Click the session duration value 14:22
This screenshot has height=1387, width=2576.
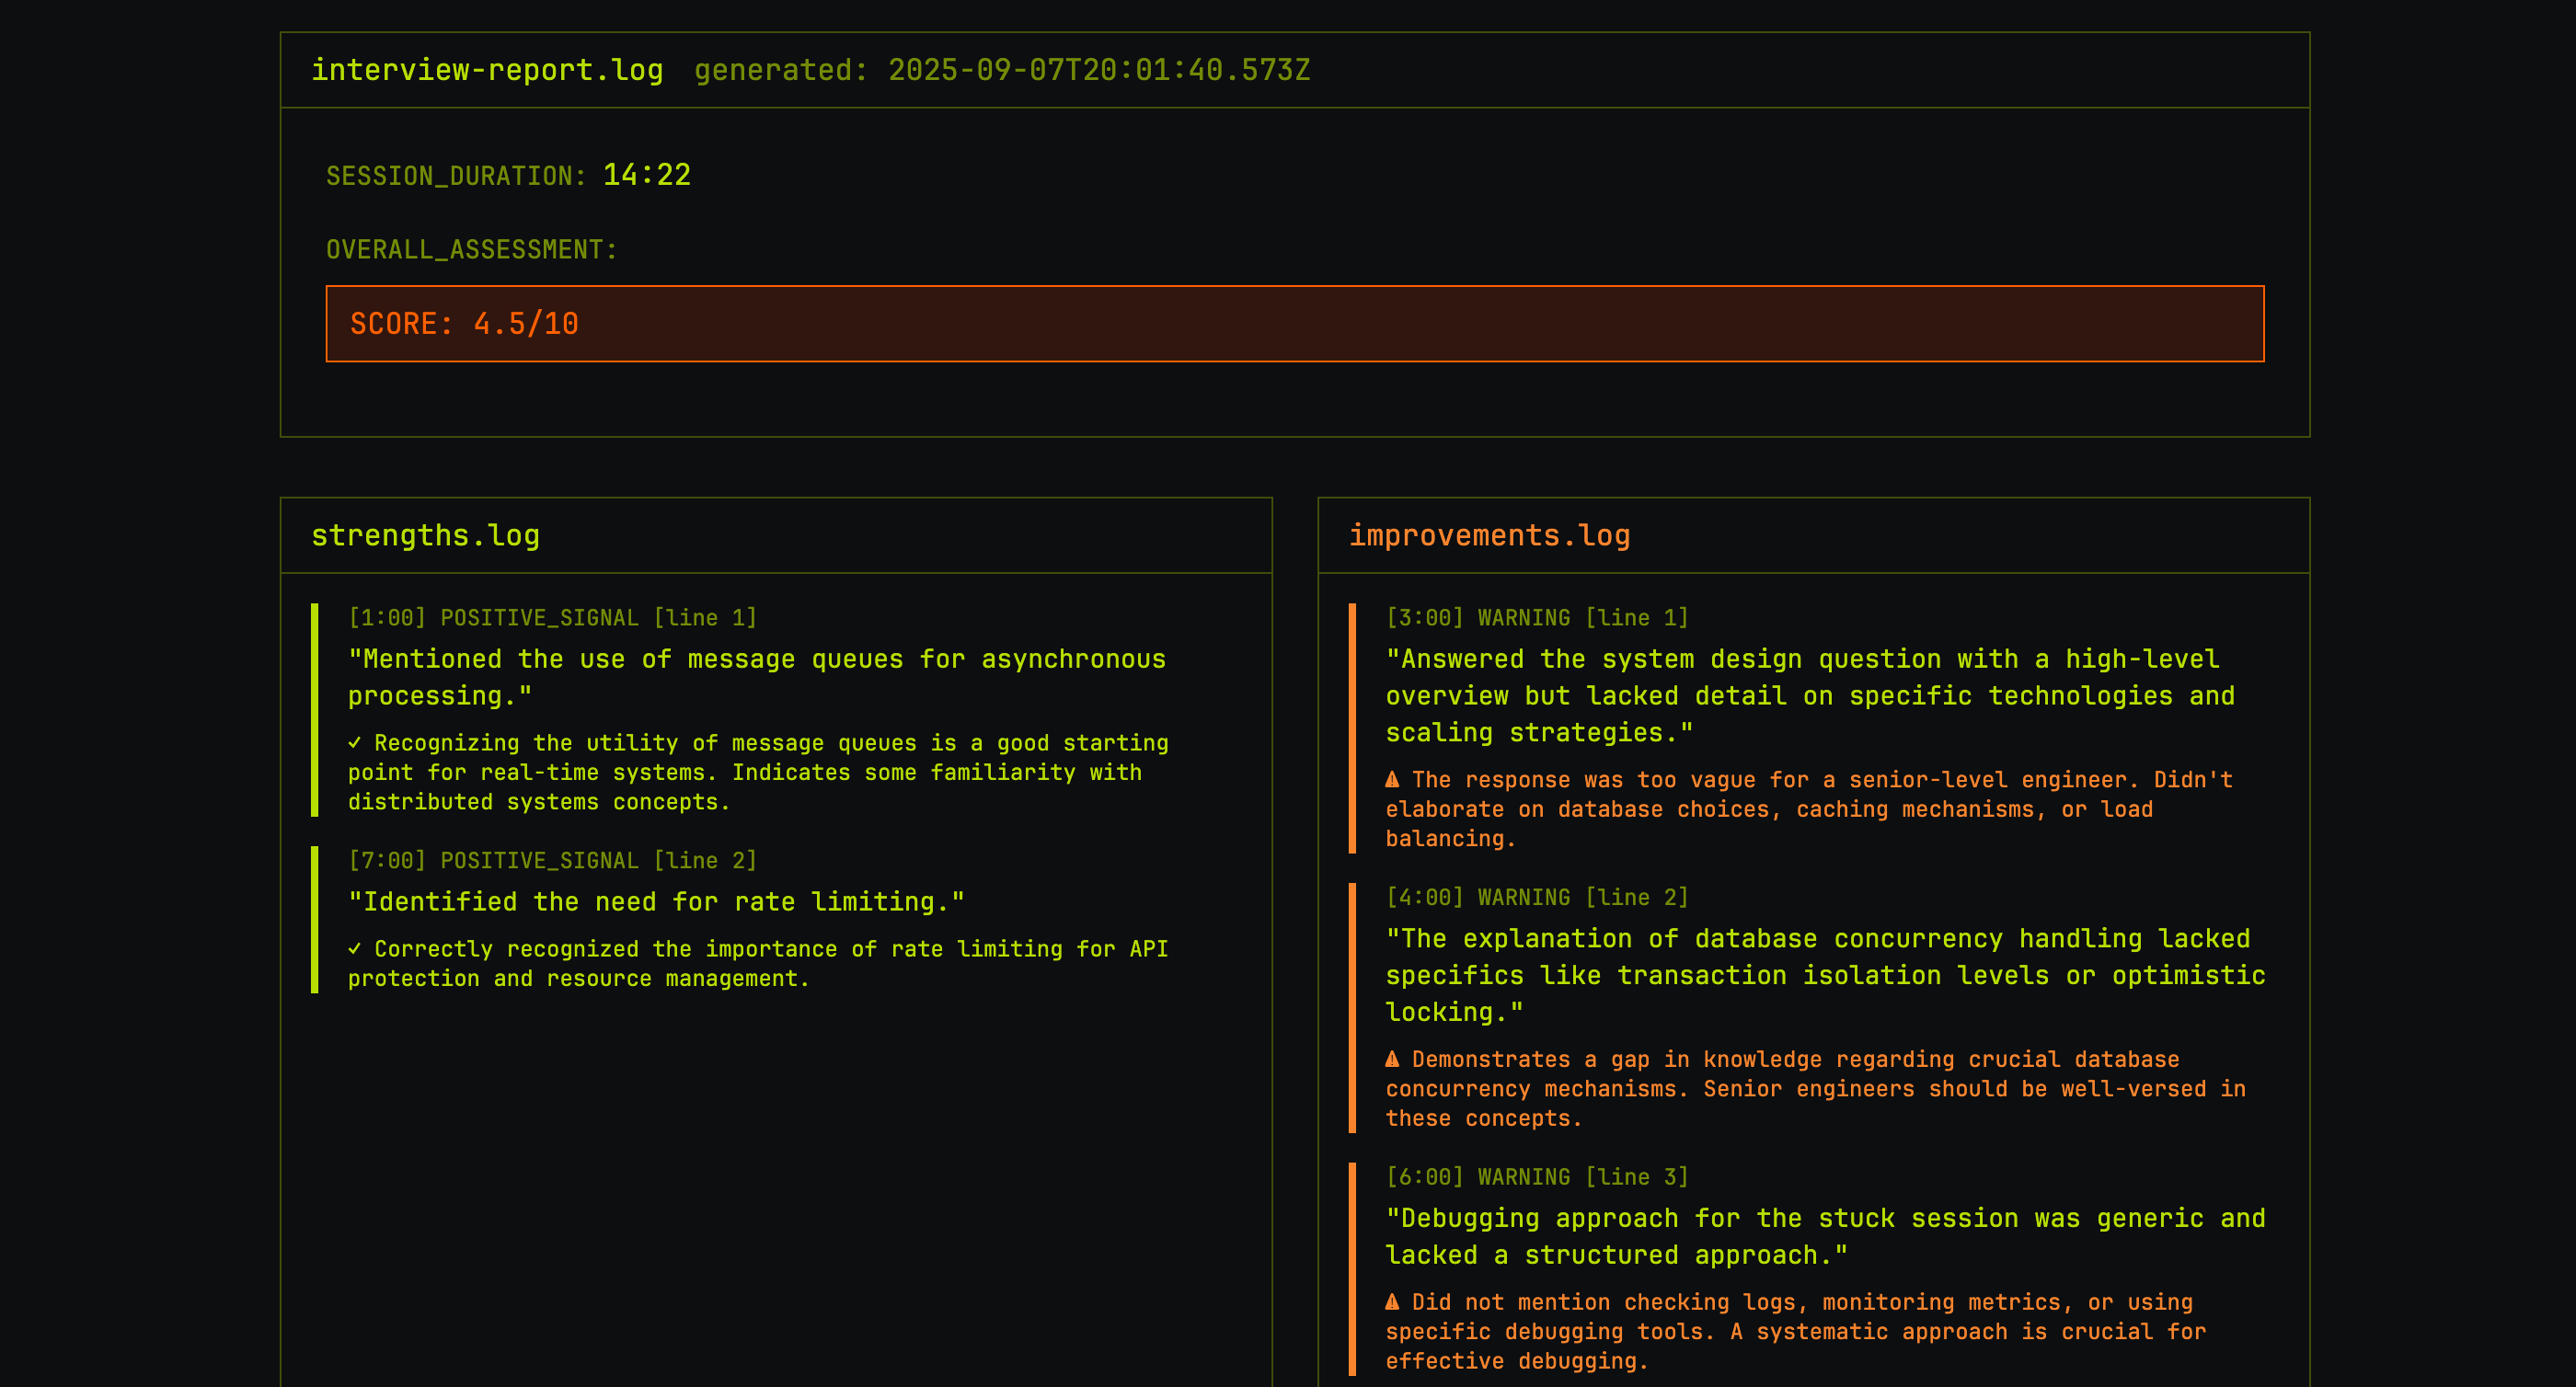point(646,175)
